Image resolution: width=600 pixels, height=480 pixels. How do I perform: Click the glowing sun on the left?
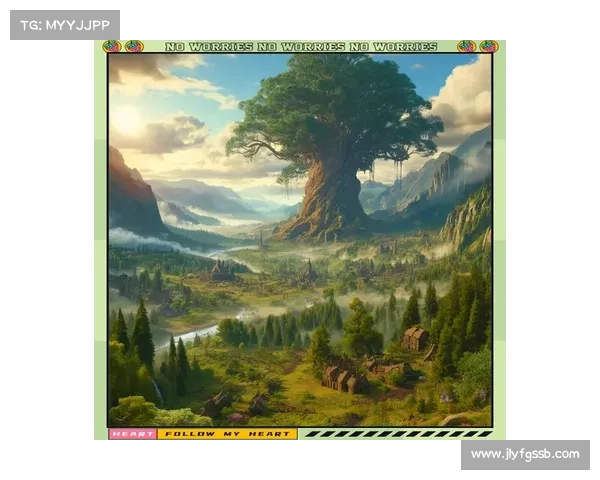[x=128, y=122]
